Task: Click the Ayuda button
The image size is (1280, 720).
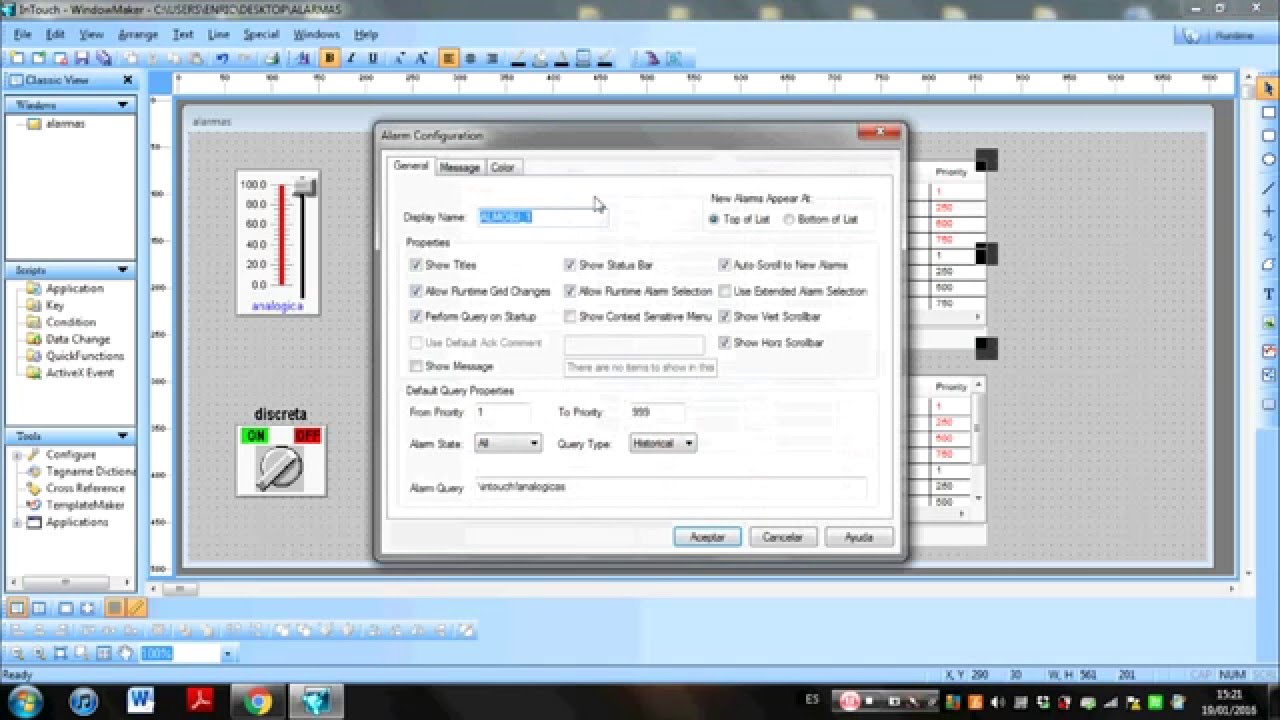Action: (859, 537)
